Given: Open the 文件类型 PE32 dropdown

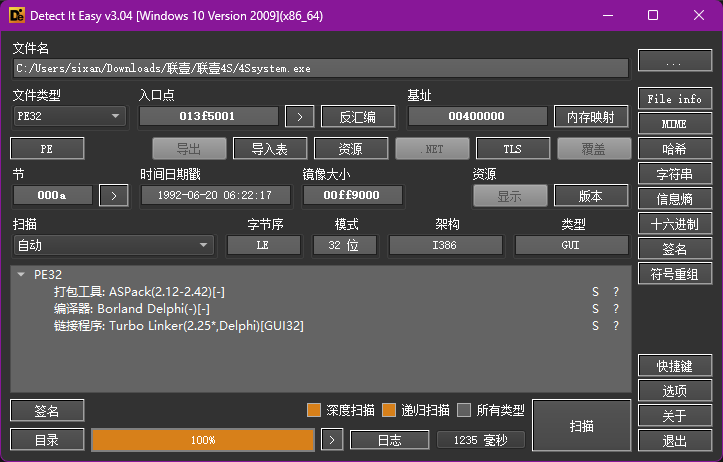Looking at the screenshot, I should click(x=68, y=116).
